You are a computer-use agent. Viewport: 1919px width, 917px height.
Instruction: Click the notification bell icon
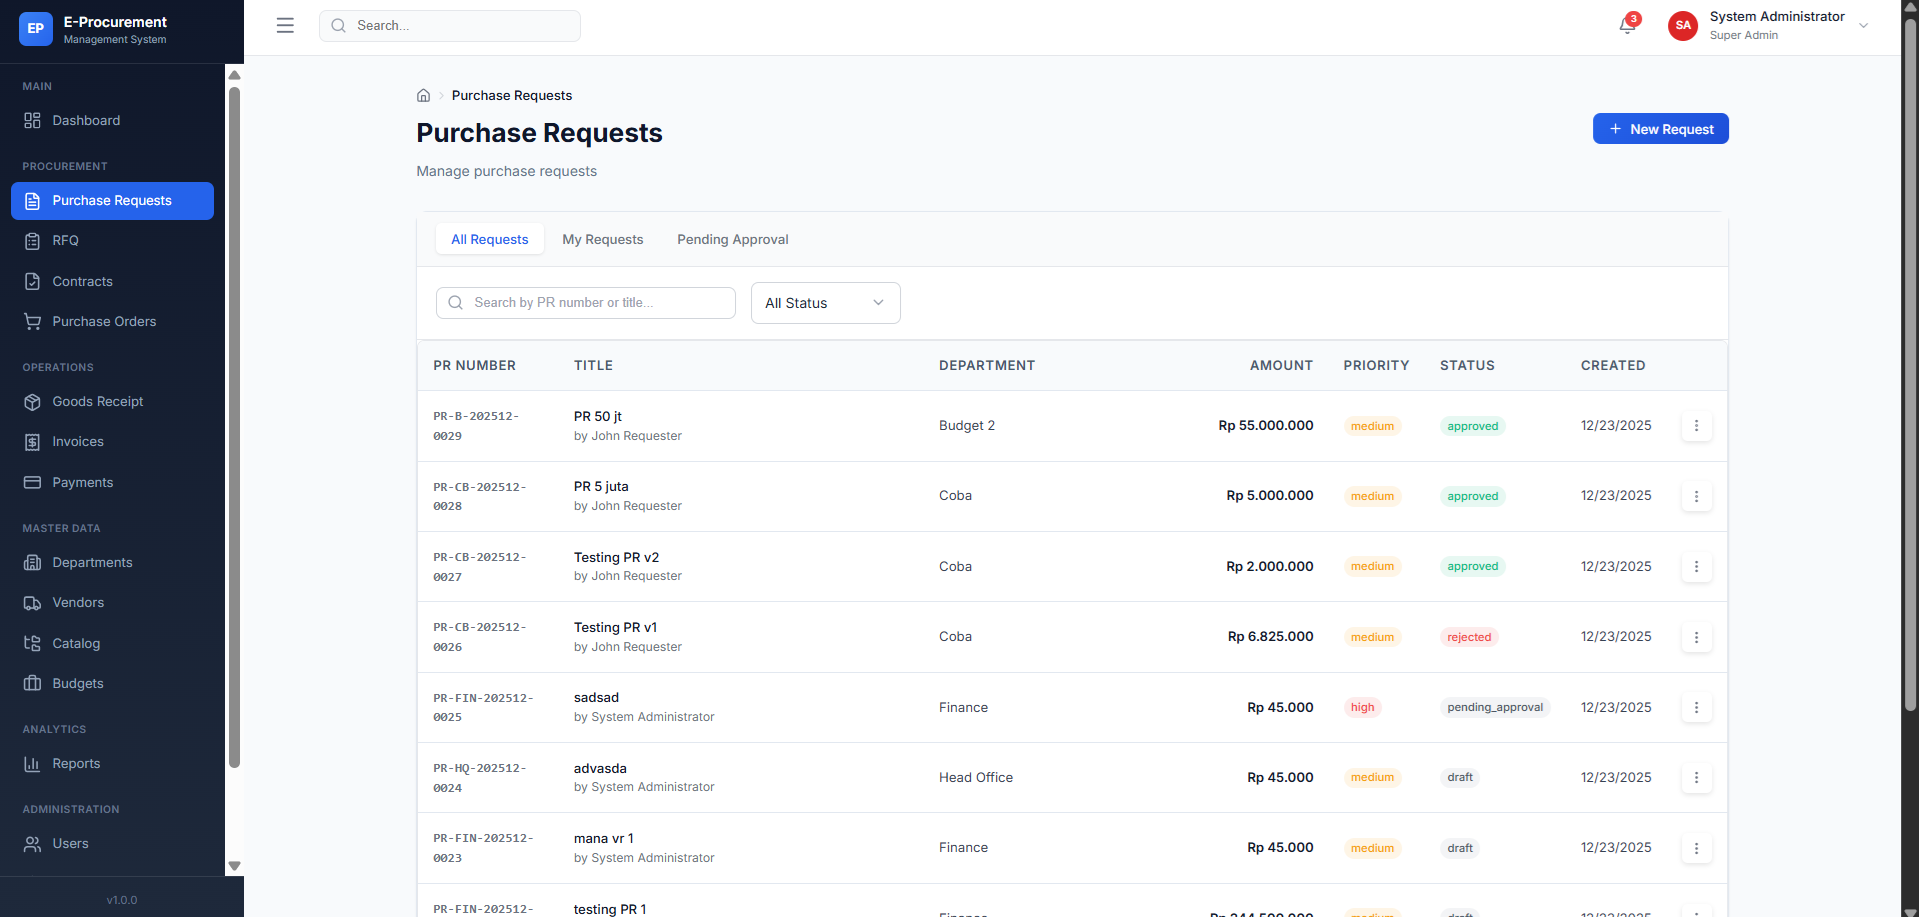pos(1625,26)
